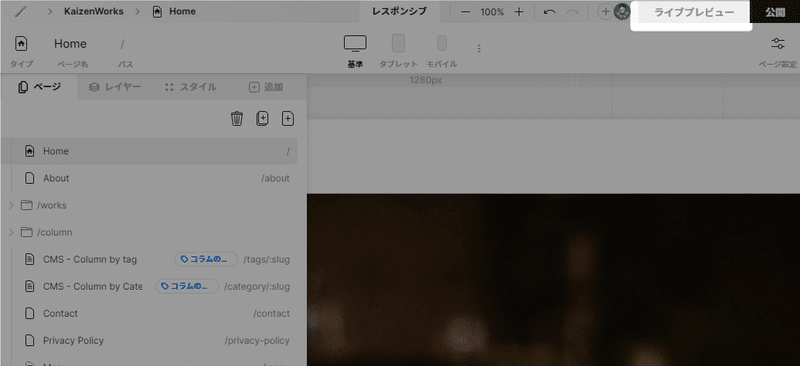The image size is (800, 366).
Task: Add a collaborator with the circled plus
Action: (x=605, y=12)
